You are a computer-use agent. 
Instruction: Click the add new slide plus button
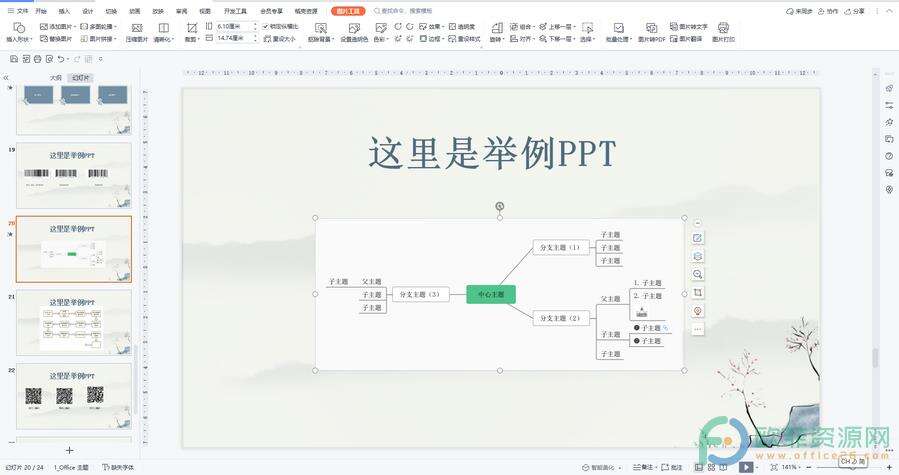pyautogui.click(x=69, y=450)
